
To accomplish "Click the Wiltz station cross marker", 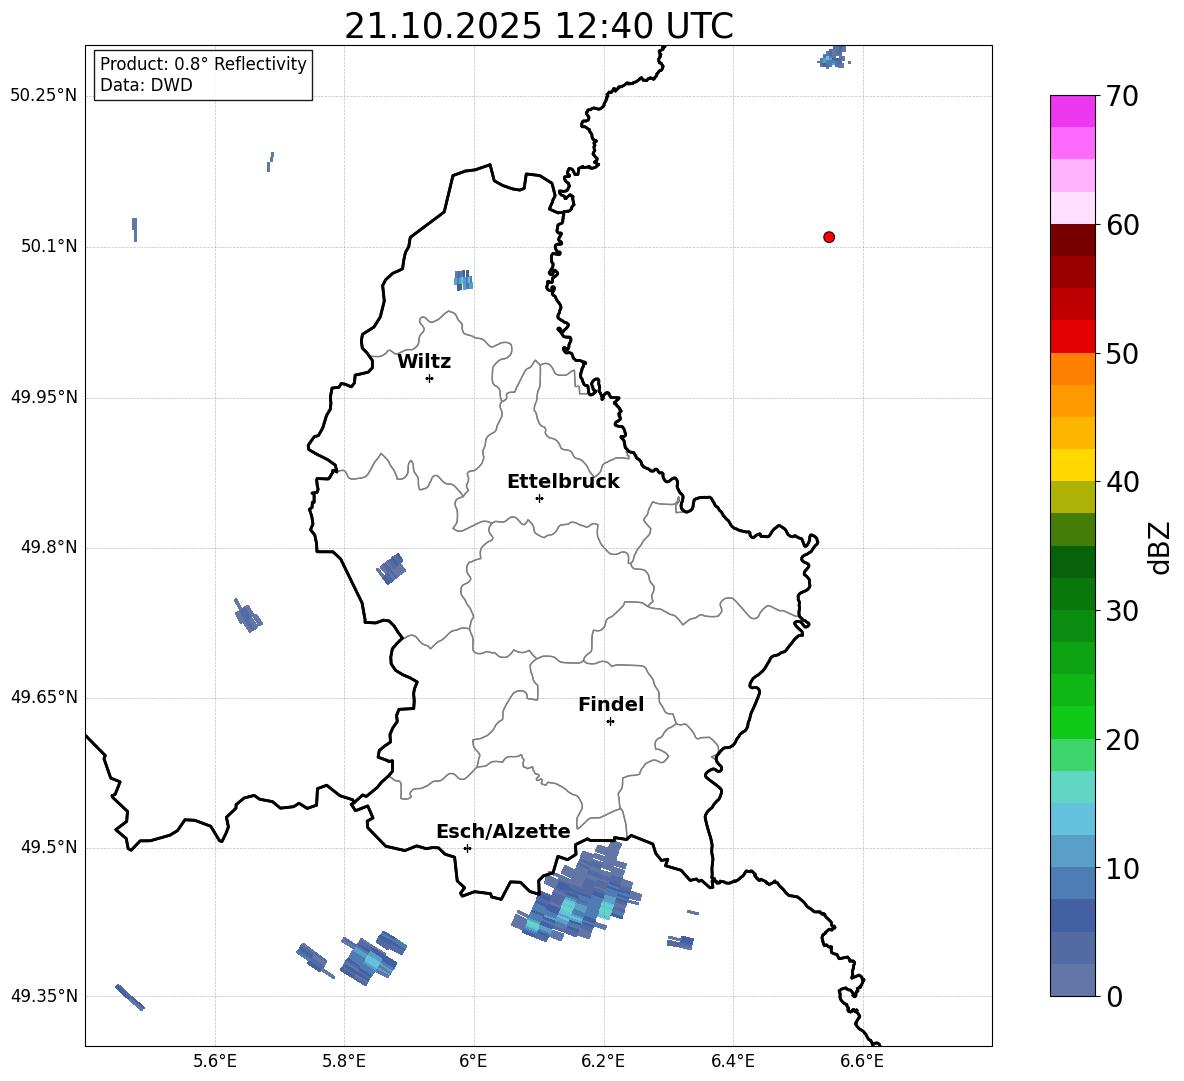I will 430,378.
